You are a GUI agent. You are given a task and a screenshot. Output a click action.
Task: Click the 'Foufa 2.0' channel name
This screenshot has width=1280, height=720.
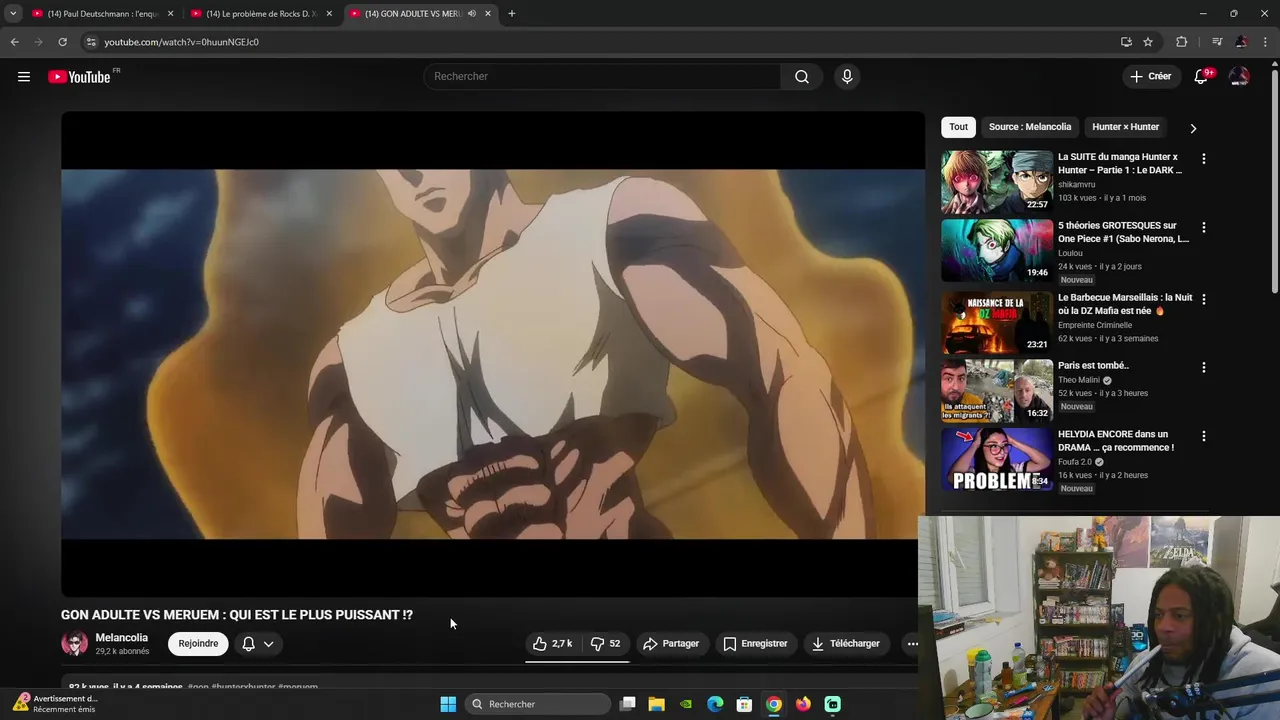pyautogui.click(x=1075, y=462)
